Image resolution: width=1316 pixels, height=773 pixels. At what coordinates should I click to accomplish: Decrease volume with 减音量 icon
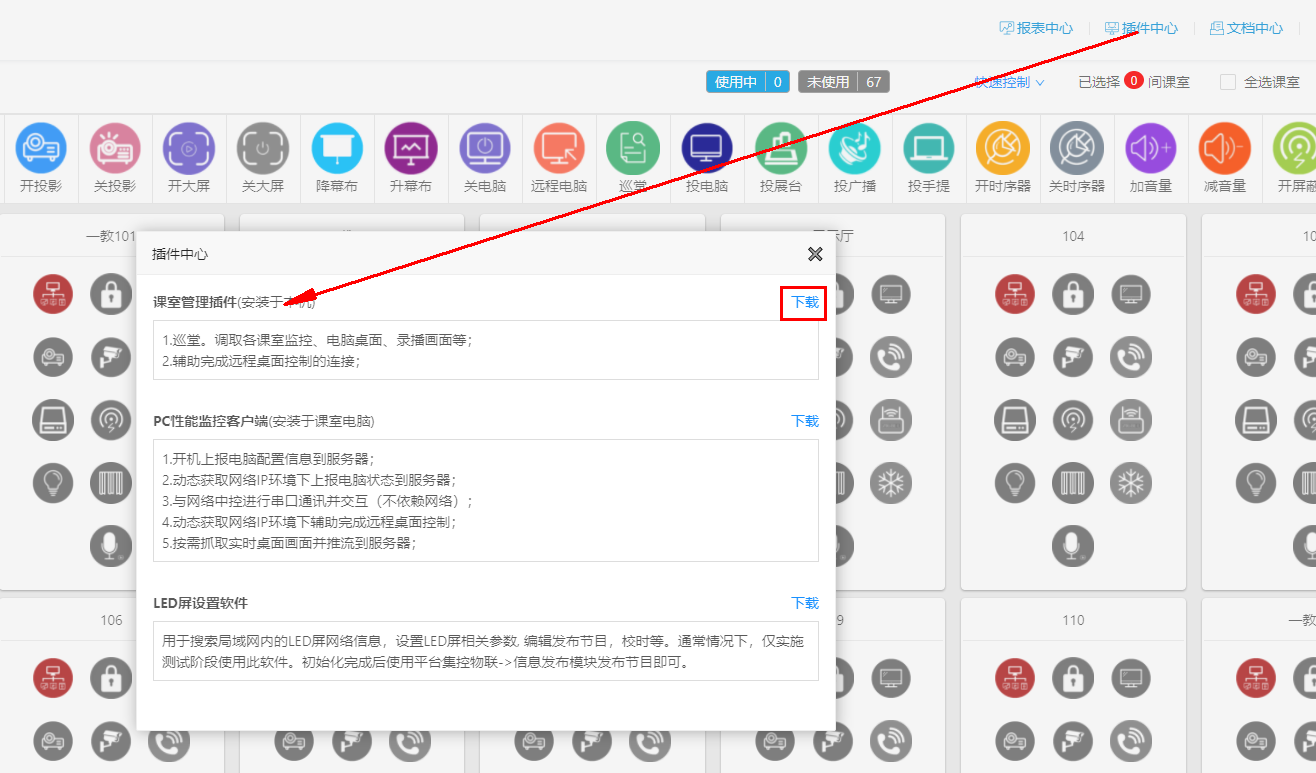(x=1225, y=148)
